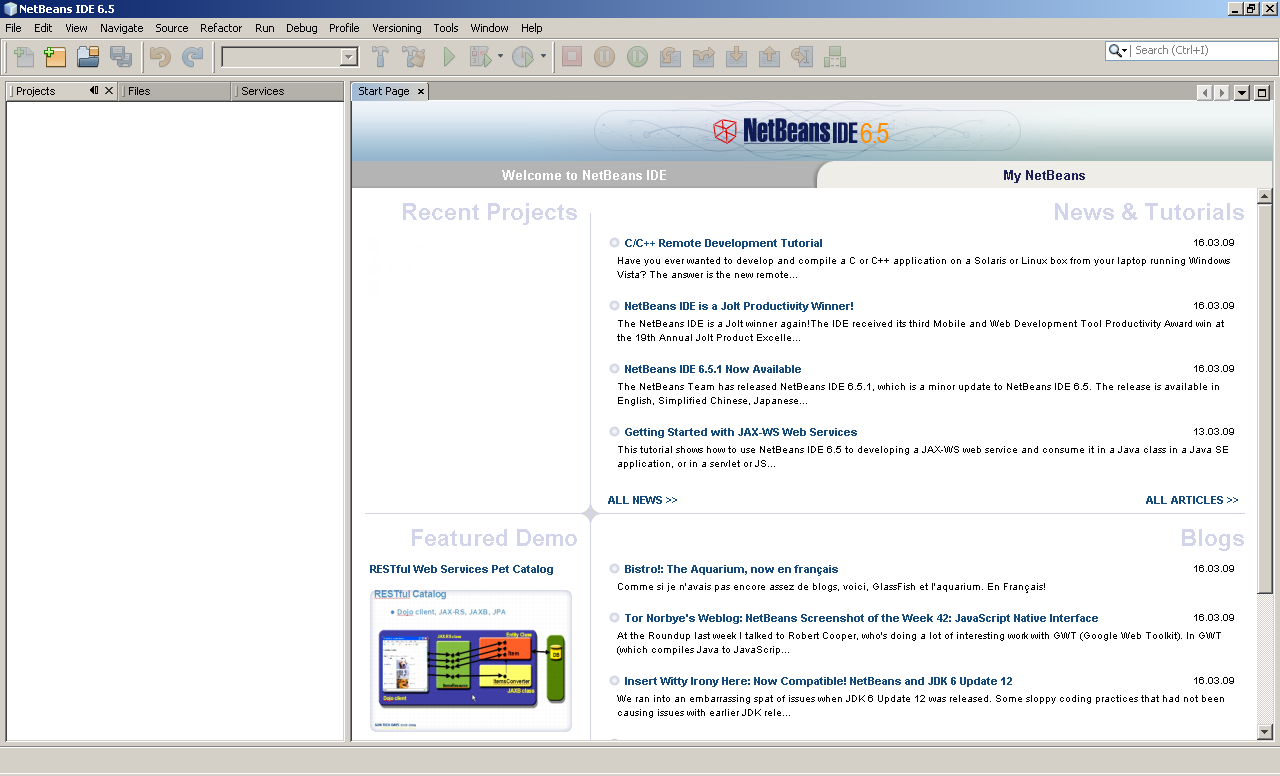Maximize the editor window using the square icon
The height and width of the screenshot is (776, 1280).
click(x=1262, y=93)
